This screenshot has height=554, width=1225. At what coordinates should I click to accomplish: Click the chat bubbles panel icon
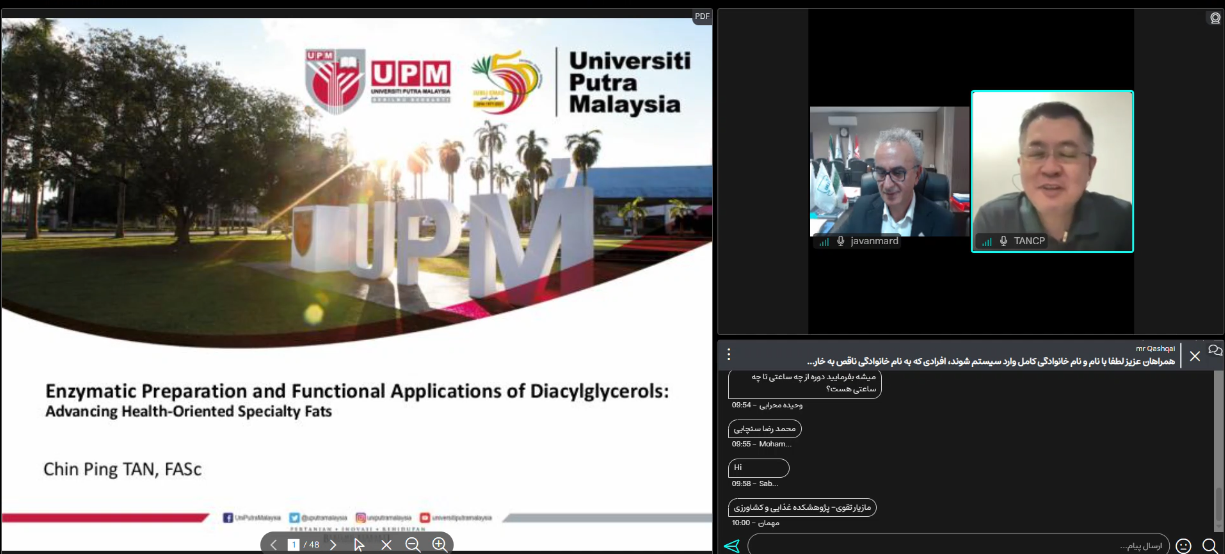(x=1215, y=351)
